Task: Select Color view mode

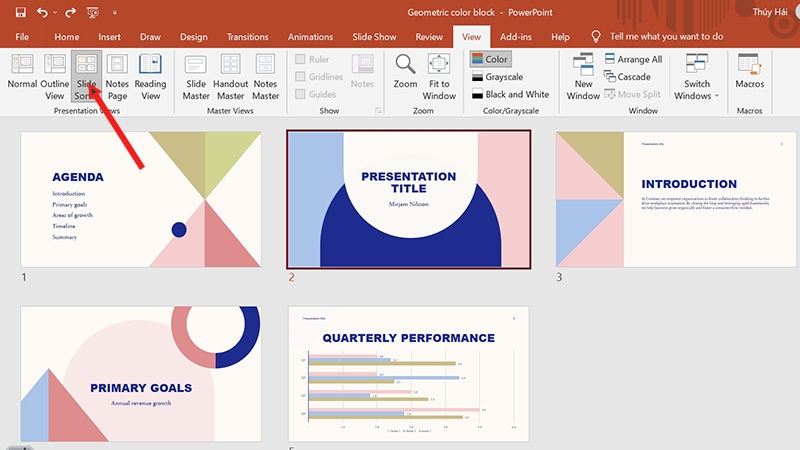Action: 490,59
